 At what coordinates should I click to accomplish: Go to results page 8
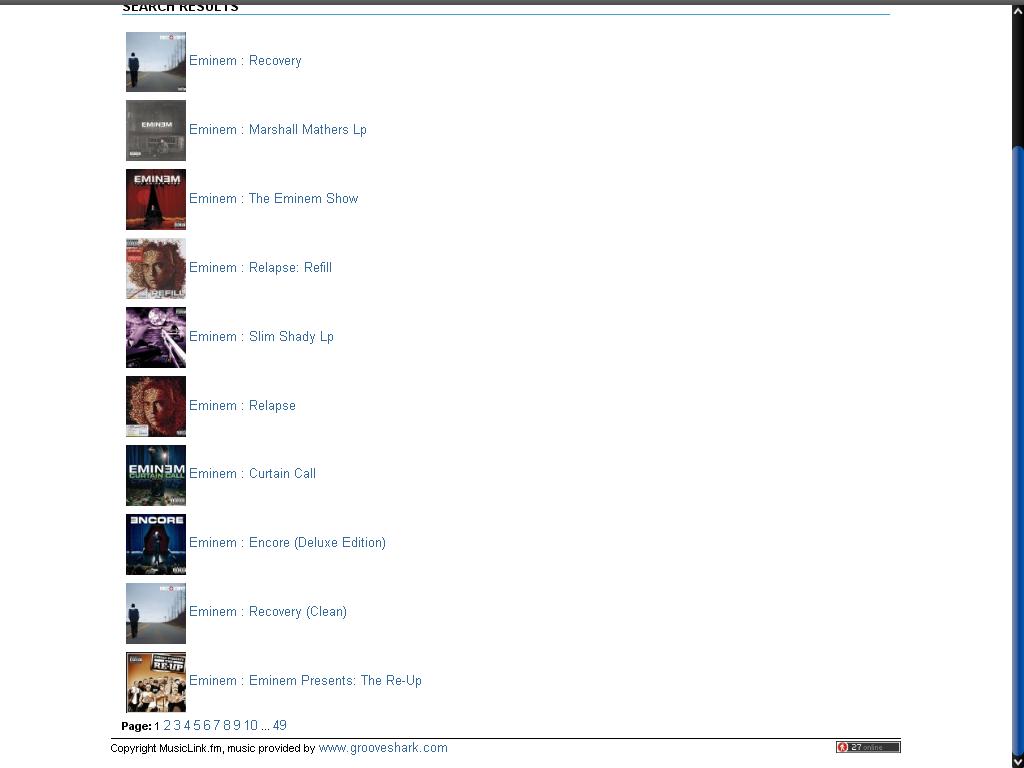227,726
